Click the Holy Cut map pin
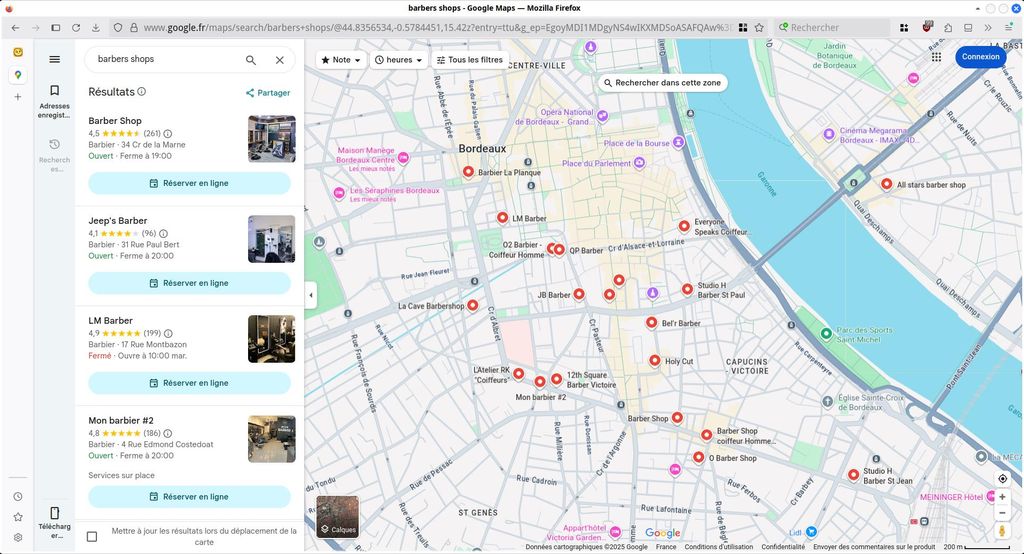1024x554 pixels. (654, 361)
